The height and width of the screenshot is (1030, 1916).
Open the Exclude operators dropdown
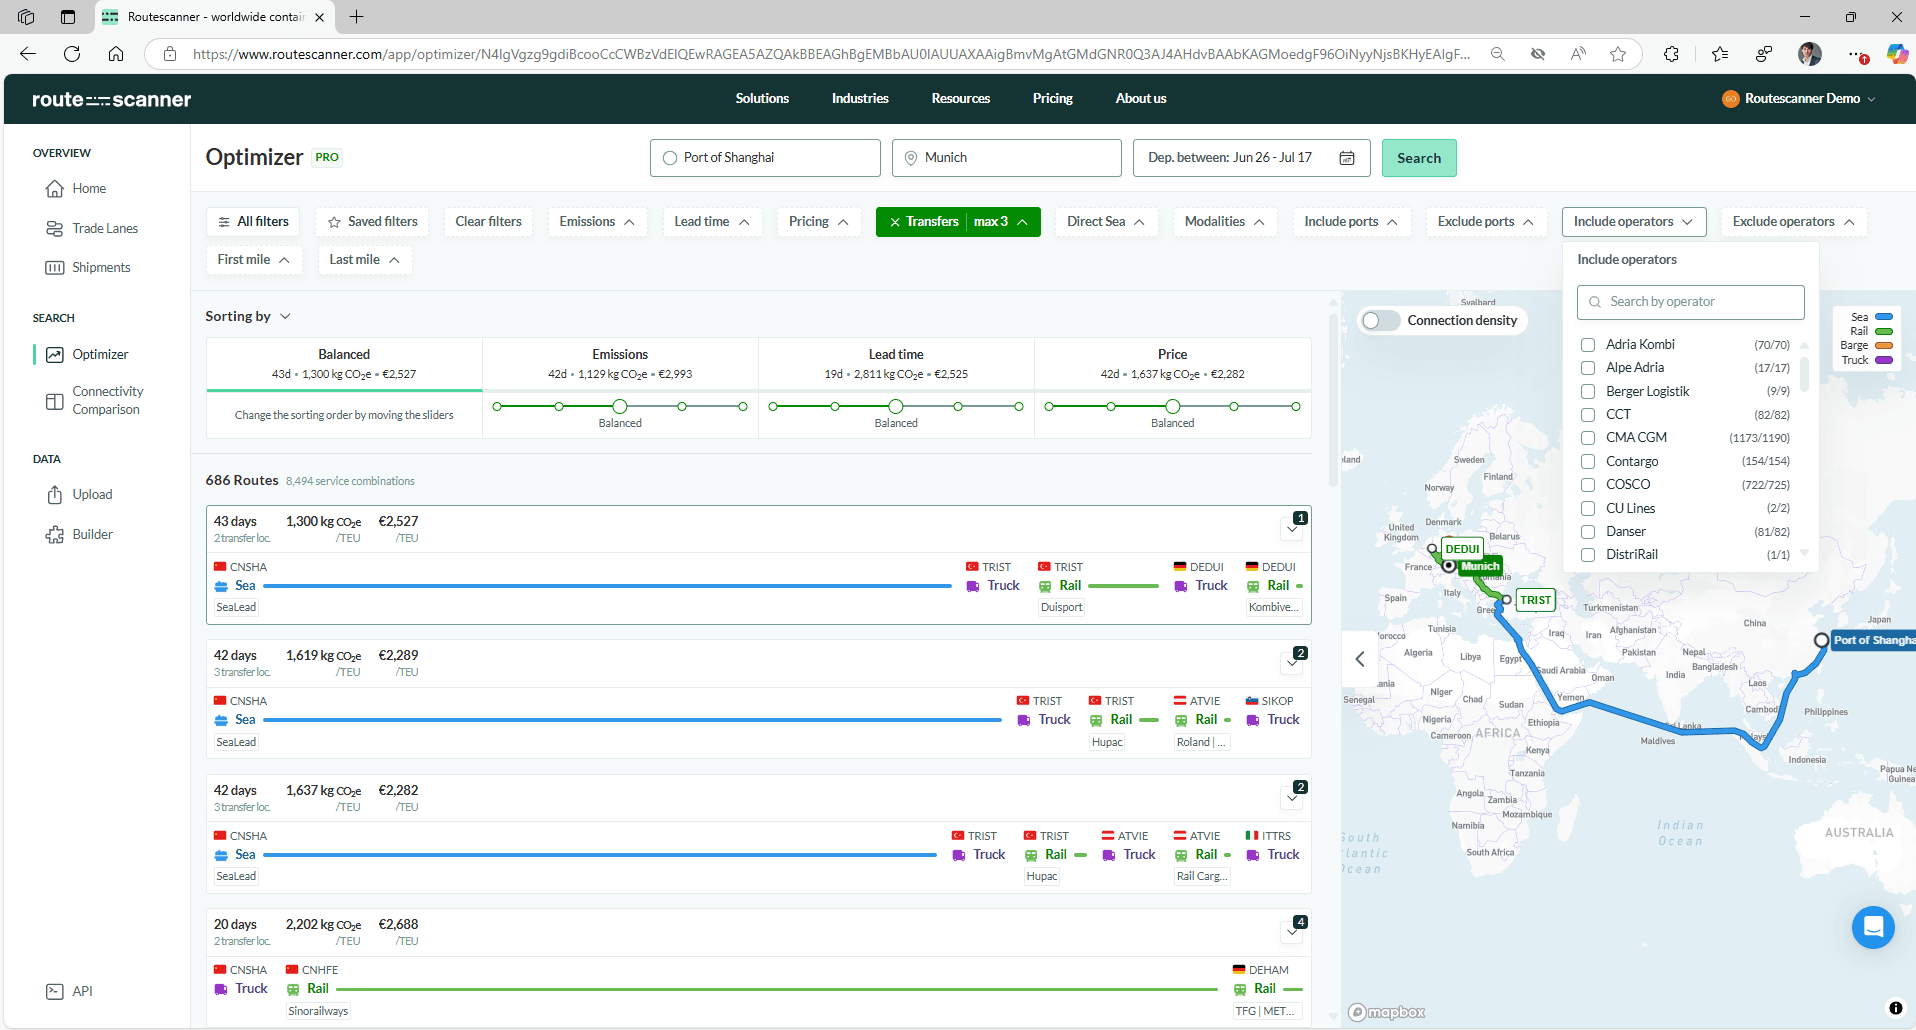click(1793, 222)
